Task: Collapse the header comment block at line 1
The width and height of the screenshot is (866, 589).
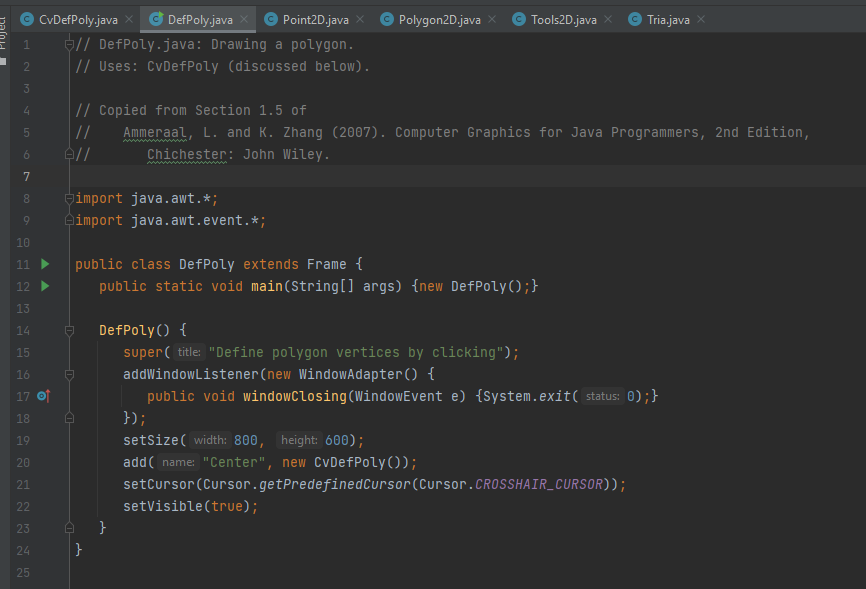Action: 69,44
